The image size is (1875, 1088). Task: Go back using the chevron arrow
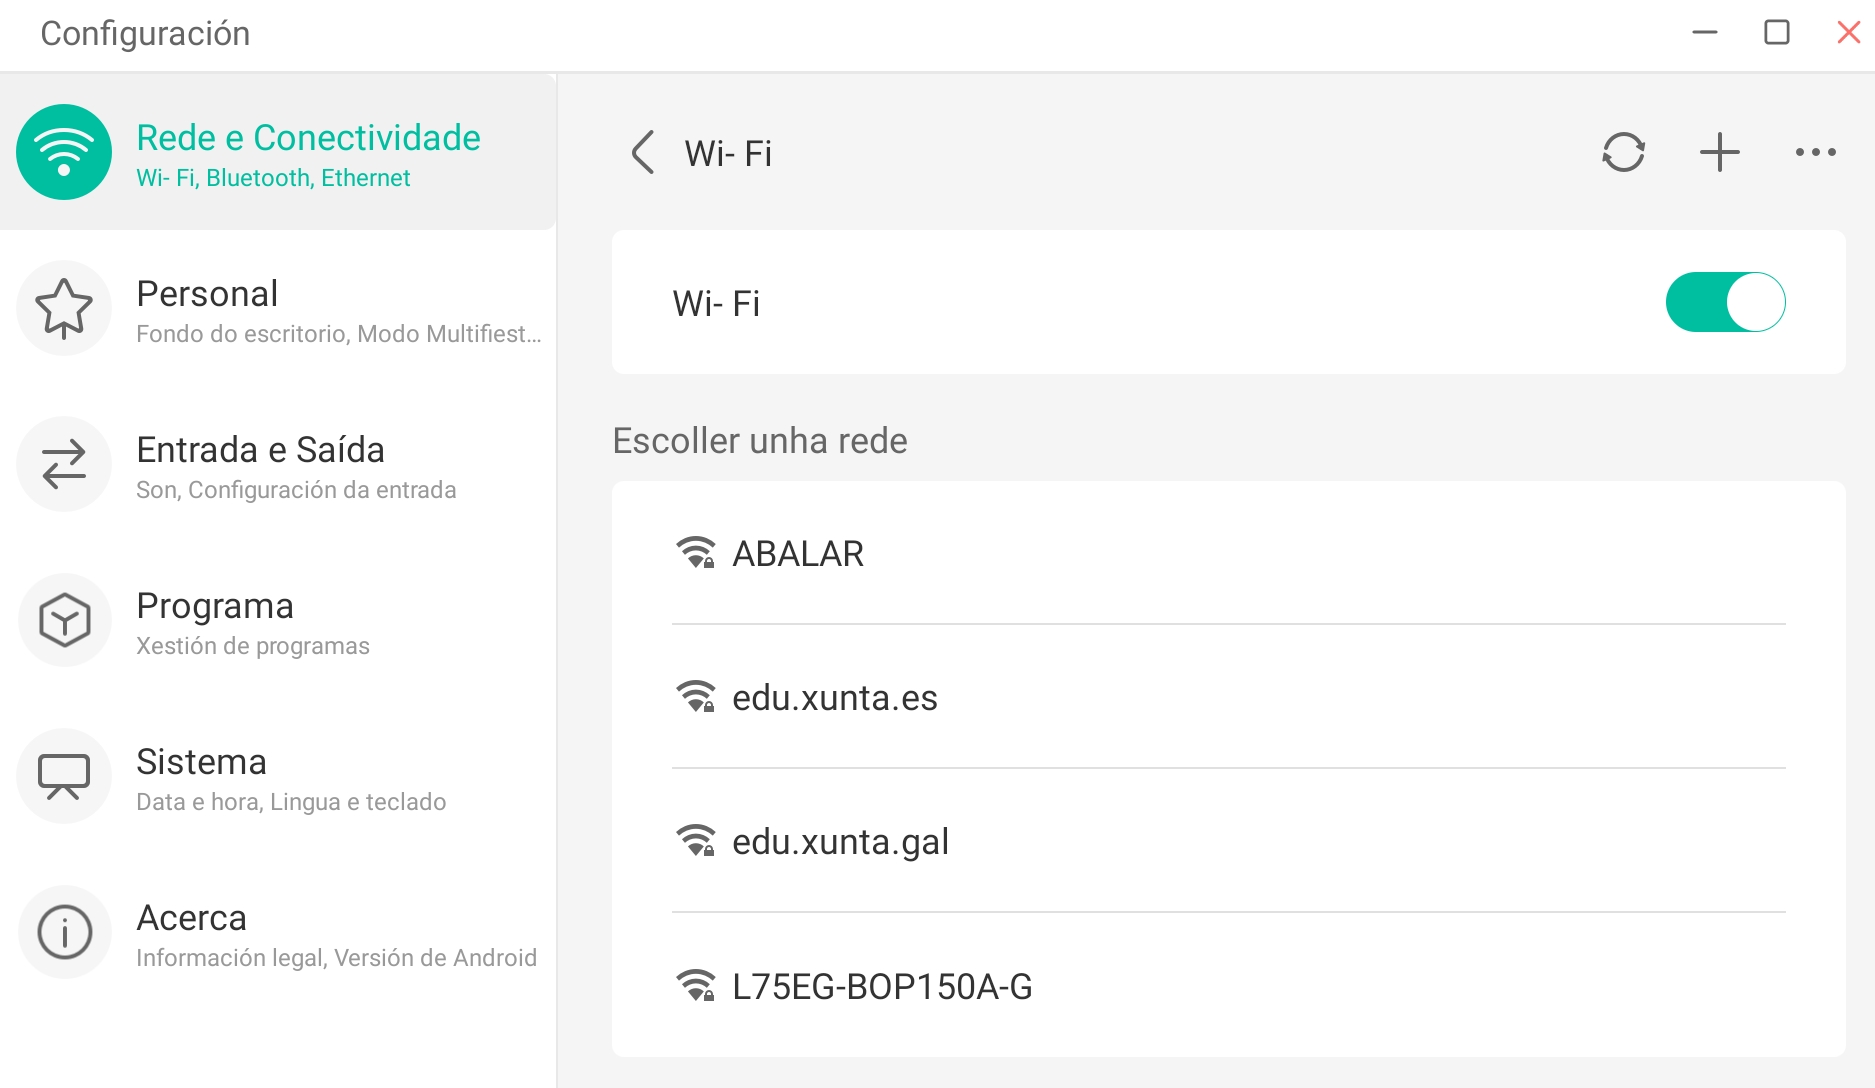coord(643,153)
